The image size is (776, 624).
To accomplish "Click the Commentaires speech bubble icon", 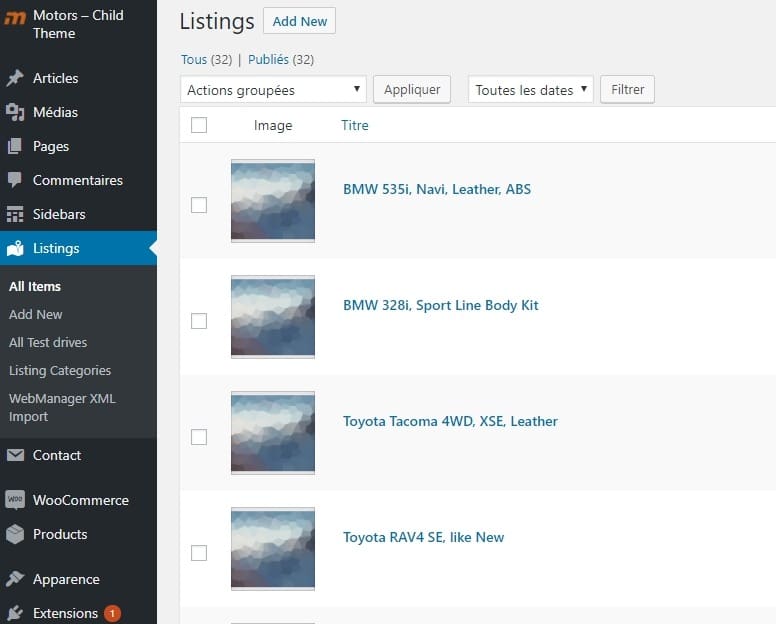I will point(15,180).
